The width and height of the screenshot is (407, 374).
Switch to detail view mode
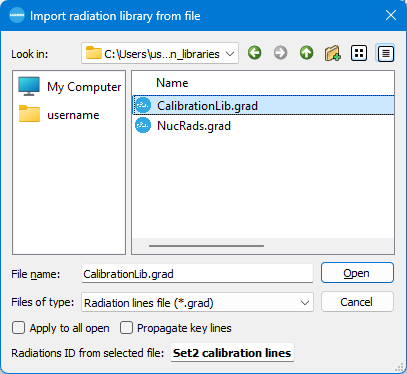[x=385, y=53]
